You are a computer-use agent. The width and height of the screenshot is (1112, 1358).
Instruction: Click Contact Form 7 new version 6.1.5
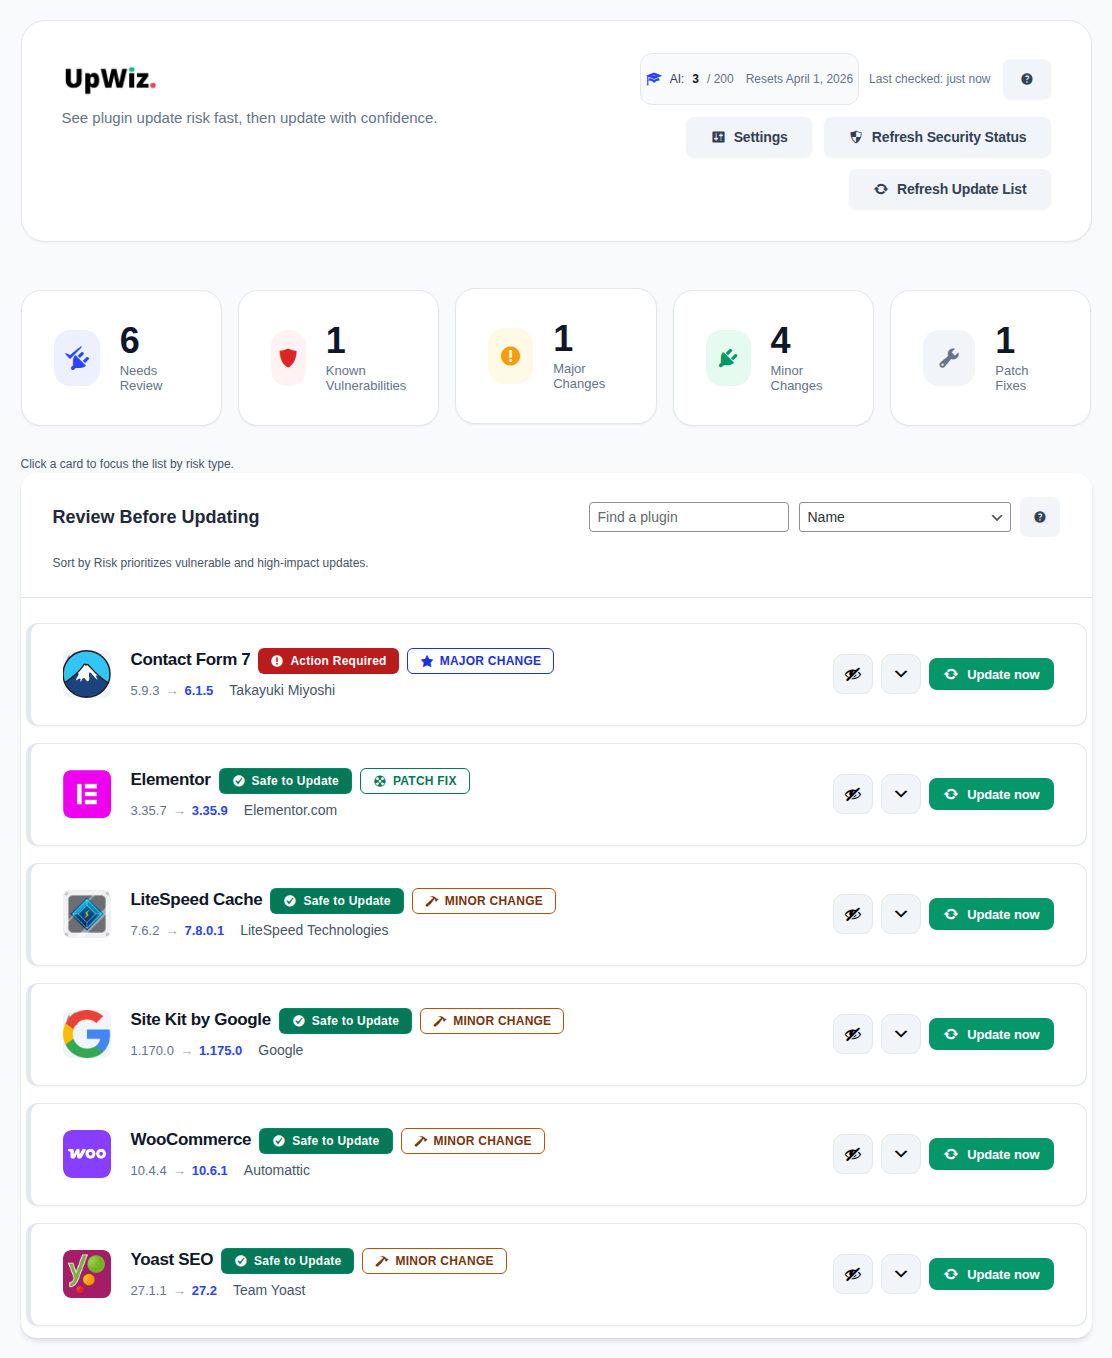pos(199,691)
